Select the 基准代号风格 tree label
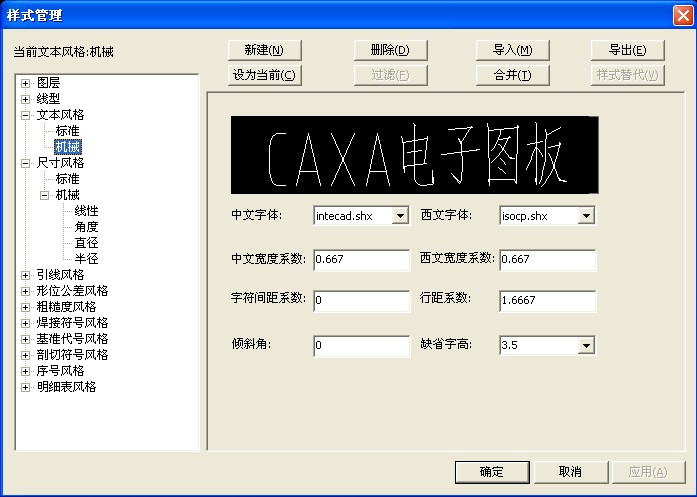The width and height of the screenshot is (697, 497). coord(72,339)
